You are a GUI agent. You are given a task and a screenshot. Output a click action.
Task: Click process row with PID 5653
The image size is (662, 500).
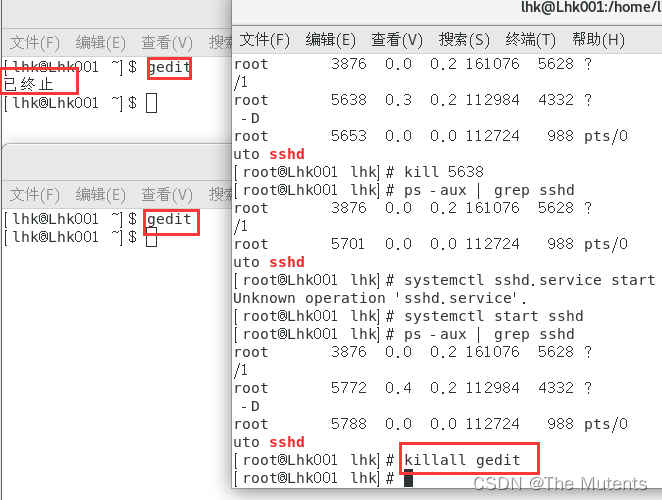click(x=431, y=136)
